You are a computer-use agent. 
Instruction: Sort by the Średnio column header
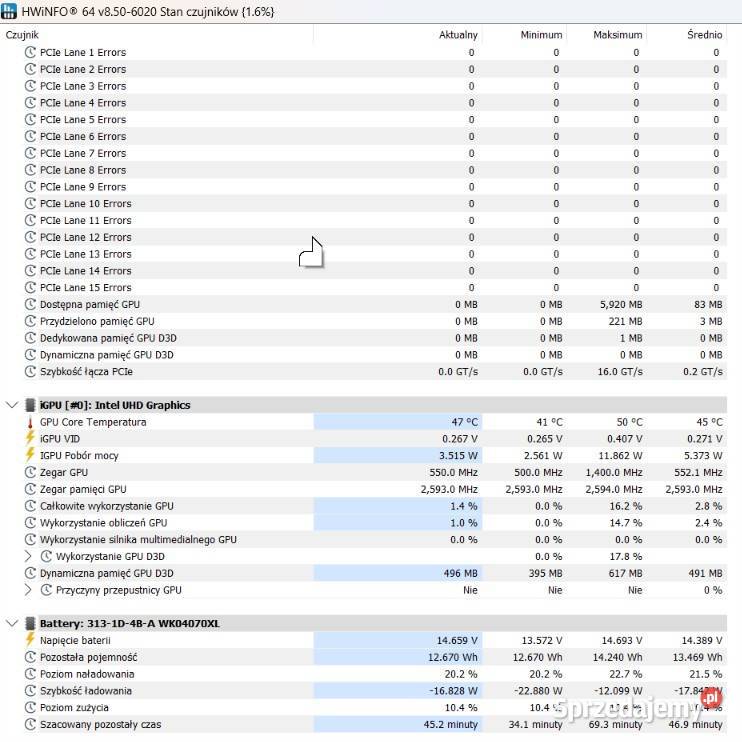705,35
